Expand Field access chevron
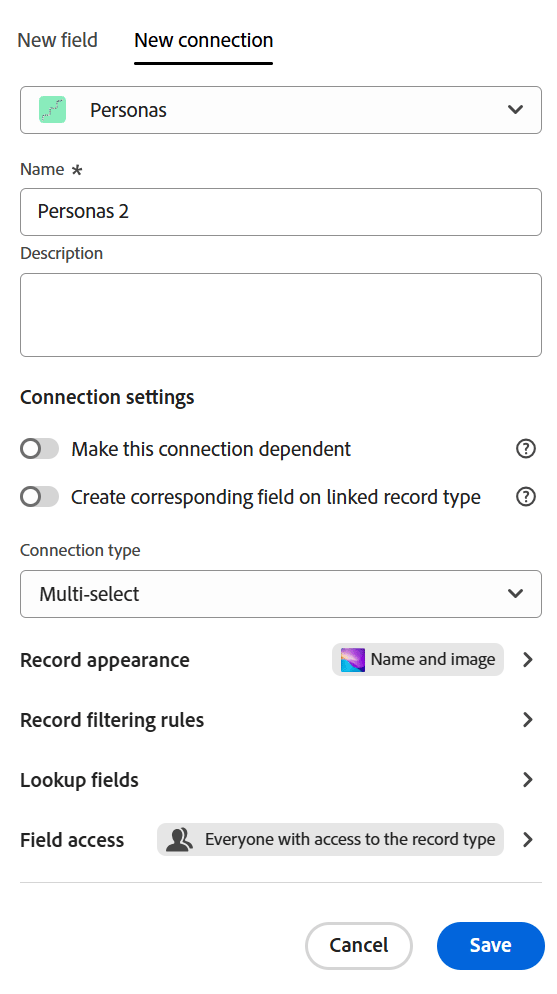 [x=527, y=840]
